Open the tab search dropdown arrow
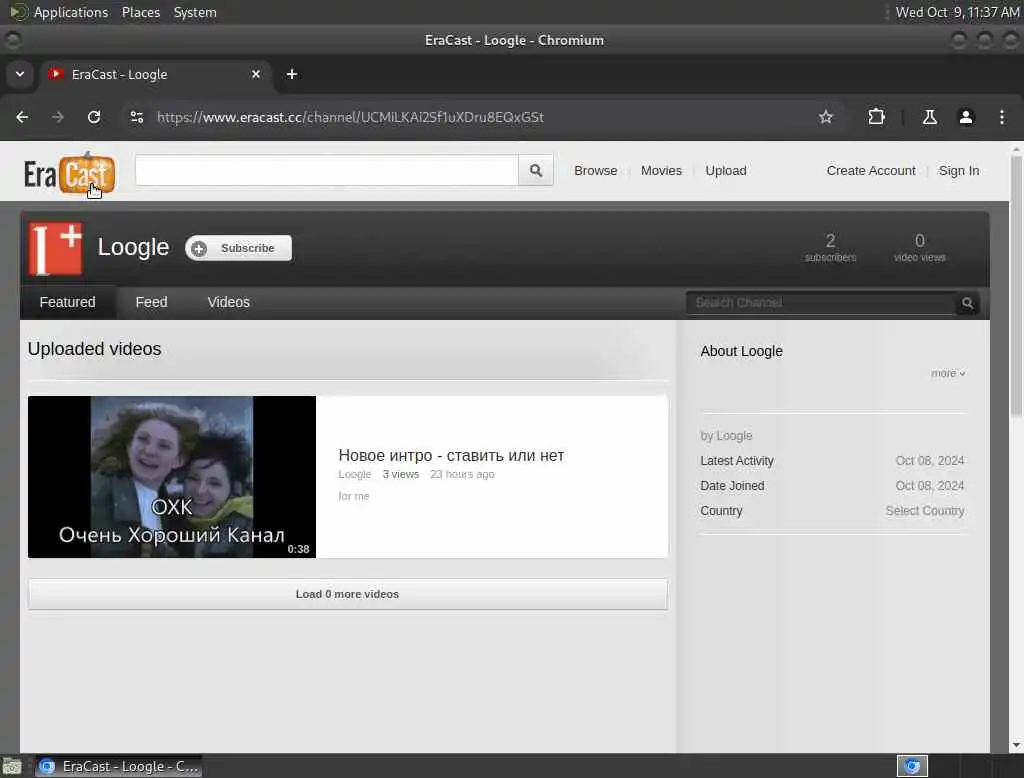This screenshot has width=1024, height=778. [20, 74]
